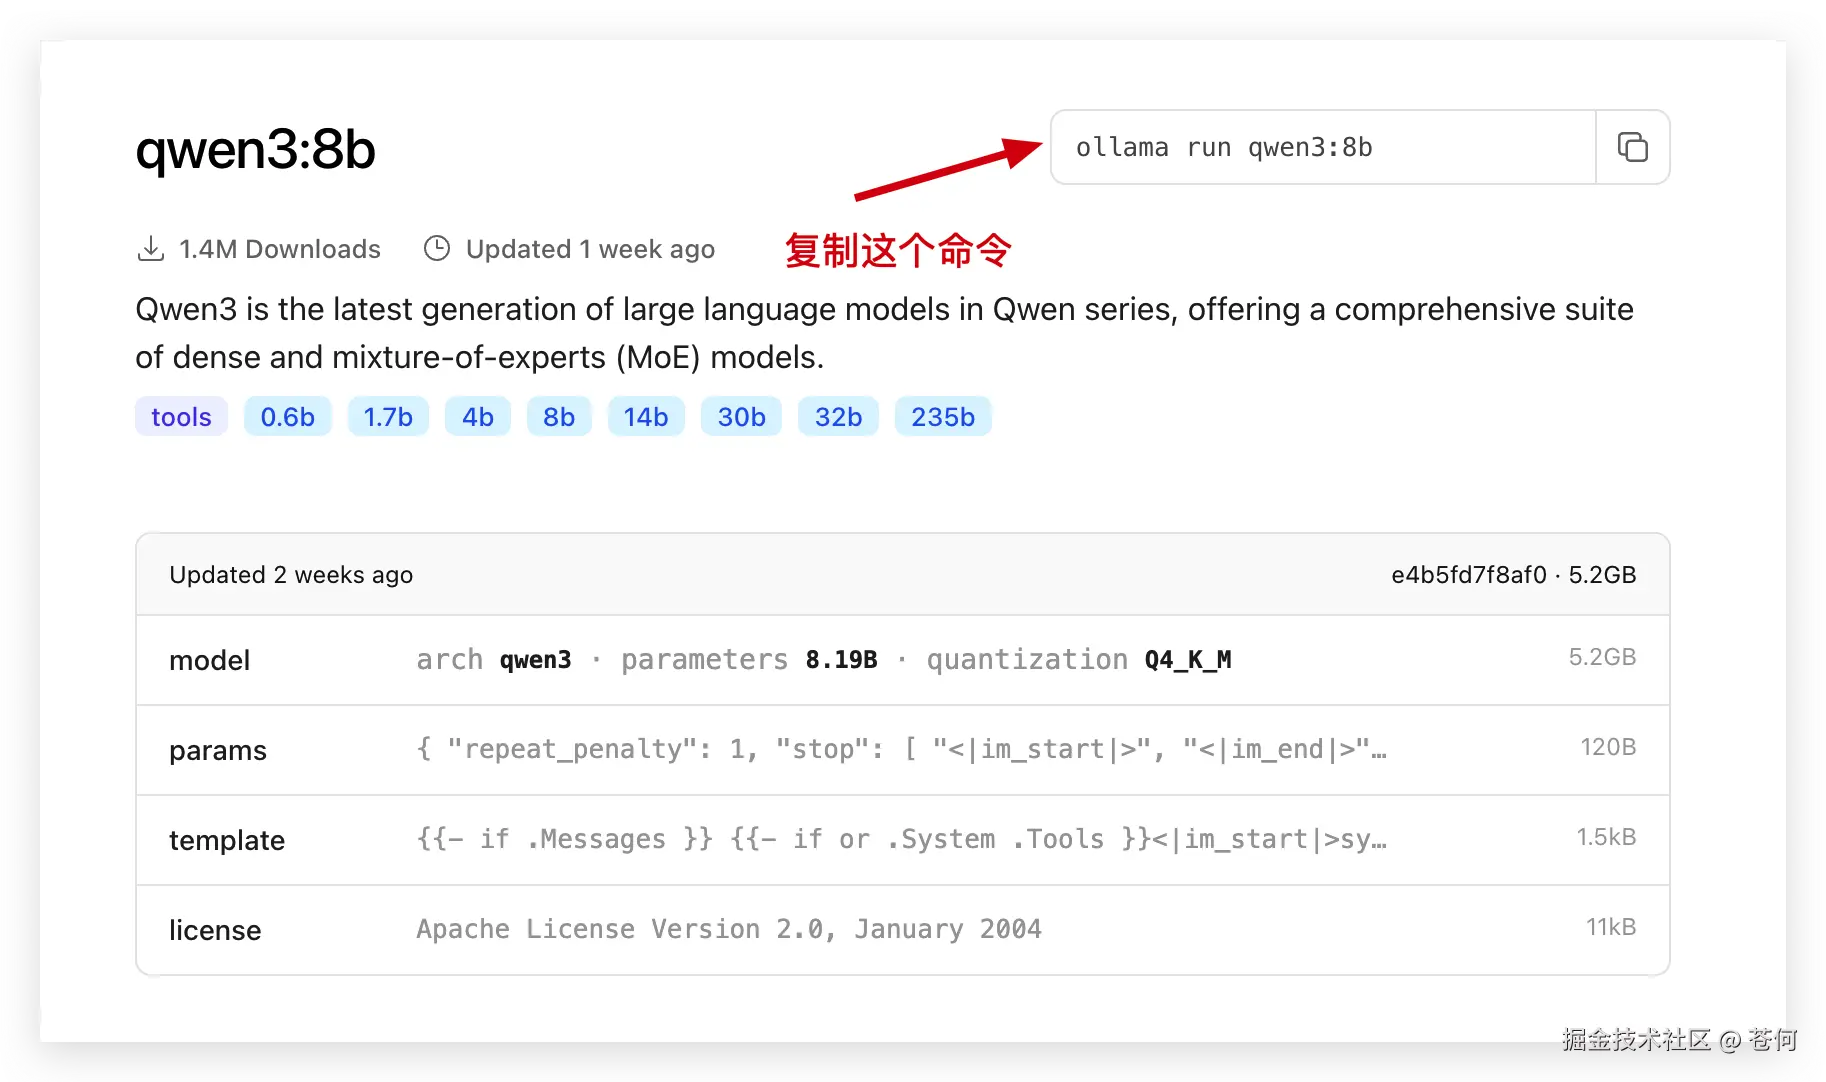The image size is (1826, 1082).
Task: Select the ollama run qwen3:8b command field
Action: [x=1323, y=147]
